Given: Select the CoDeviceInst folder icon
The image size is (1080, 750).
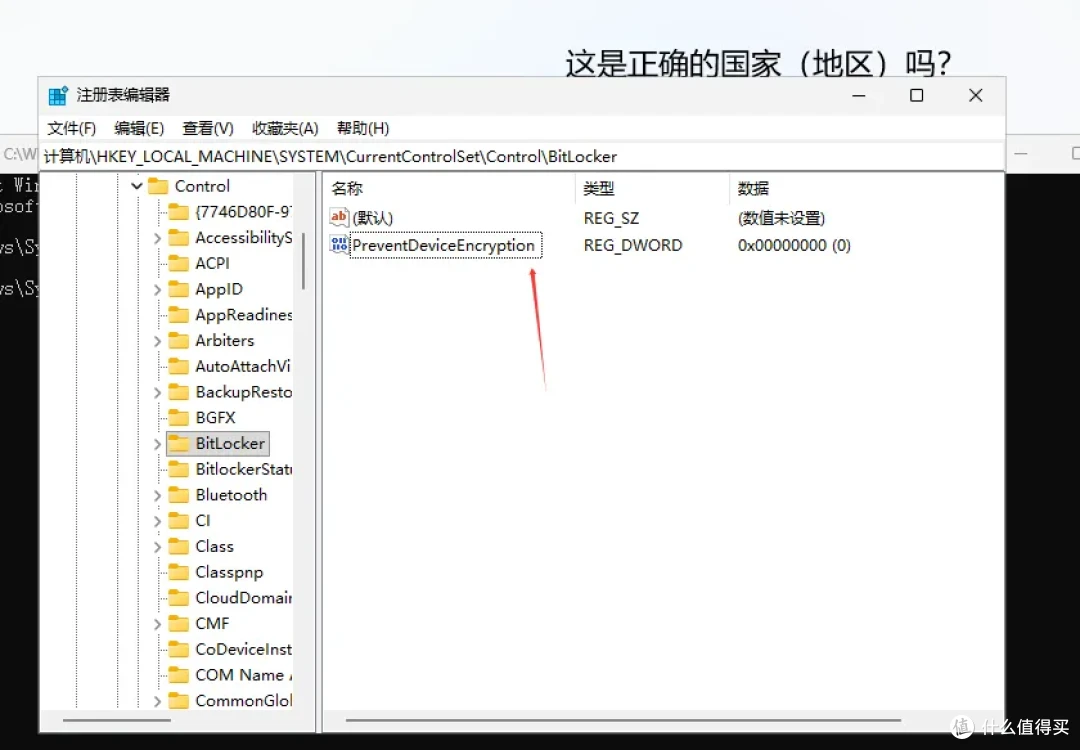Looking at the screenshot, I should click(x=178, y=649).
